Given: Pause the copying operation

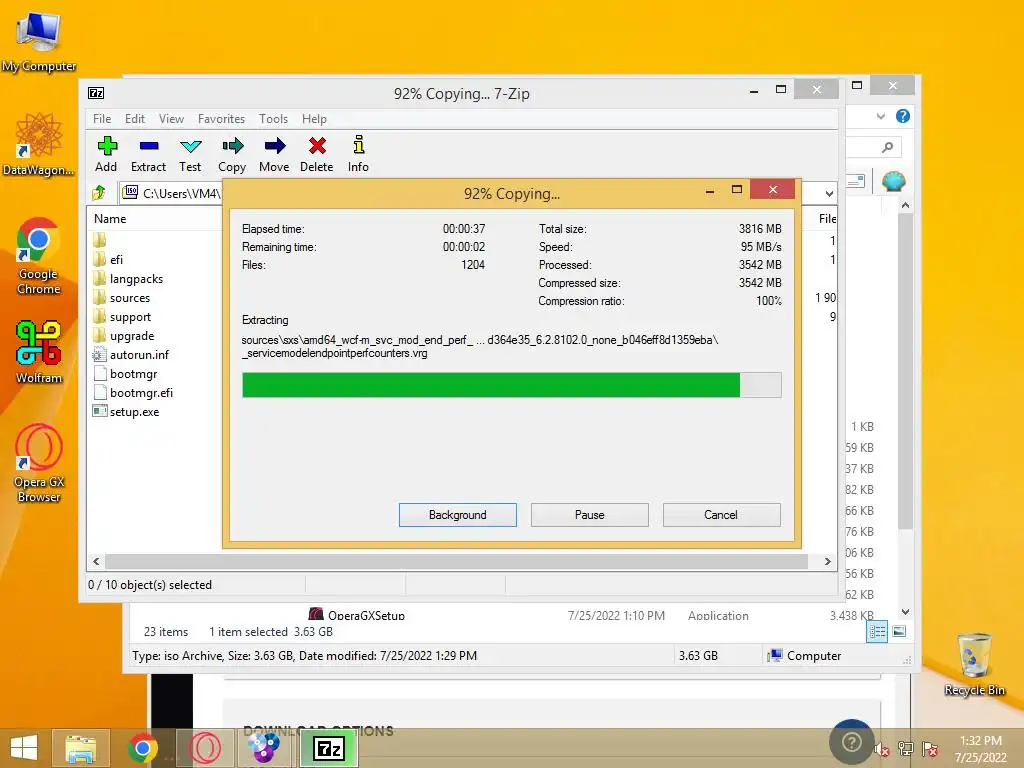Looking at the screenshot, I should [590, 515].
